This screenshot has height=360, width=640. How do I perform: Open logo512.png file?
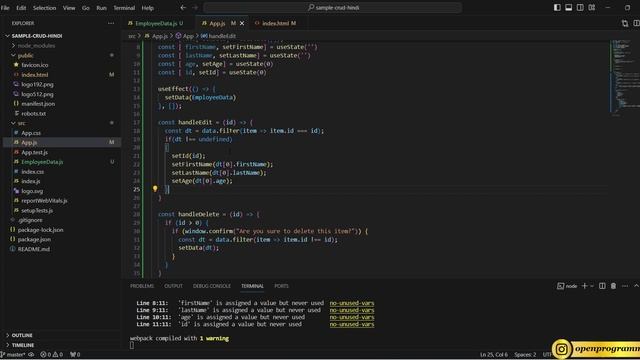(37, 94)
